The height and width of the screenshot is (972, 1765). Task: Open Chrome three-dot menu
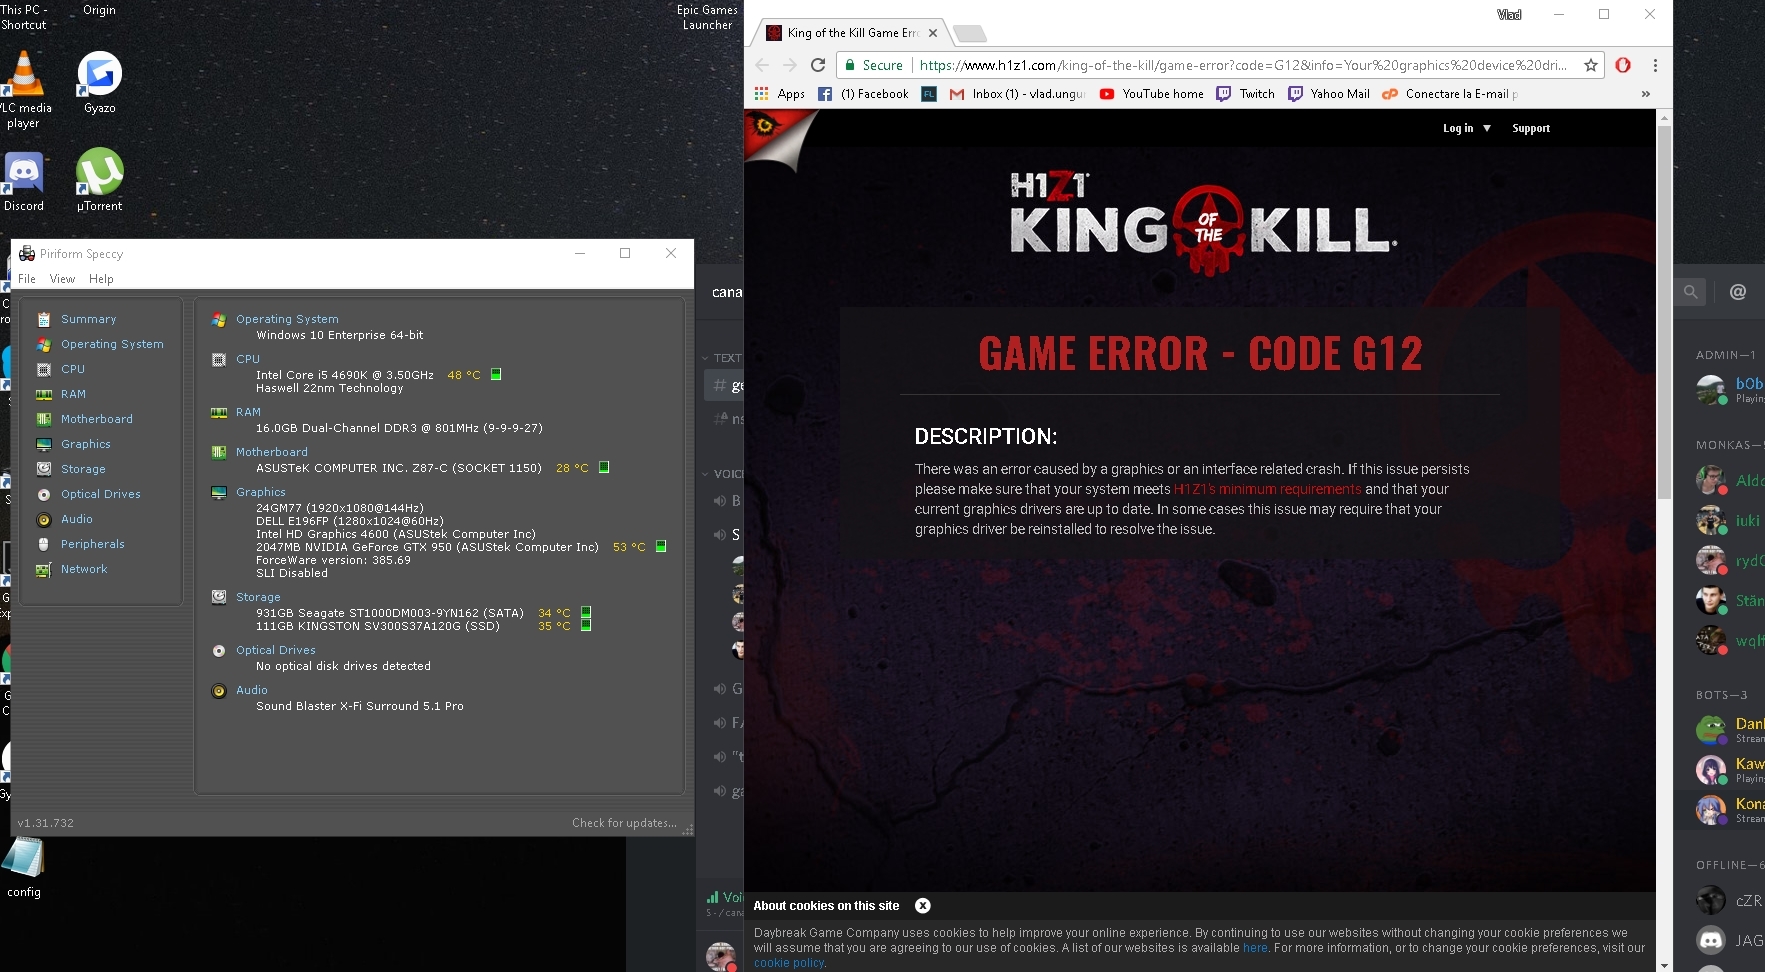[1655, 65]
